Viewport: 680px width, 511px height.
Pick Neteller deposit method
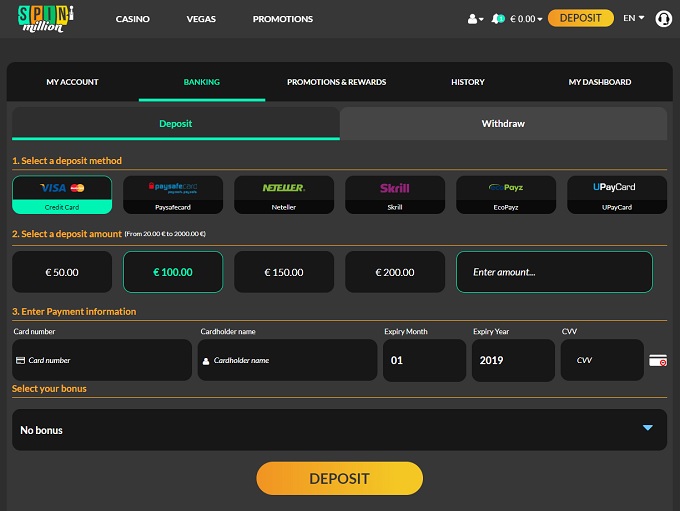(x=284, y=194)
